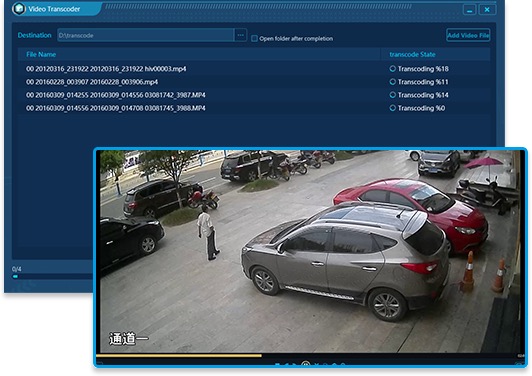Select file 20120316_231922 hiv00003.mp4

click(106, 69)
